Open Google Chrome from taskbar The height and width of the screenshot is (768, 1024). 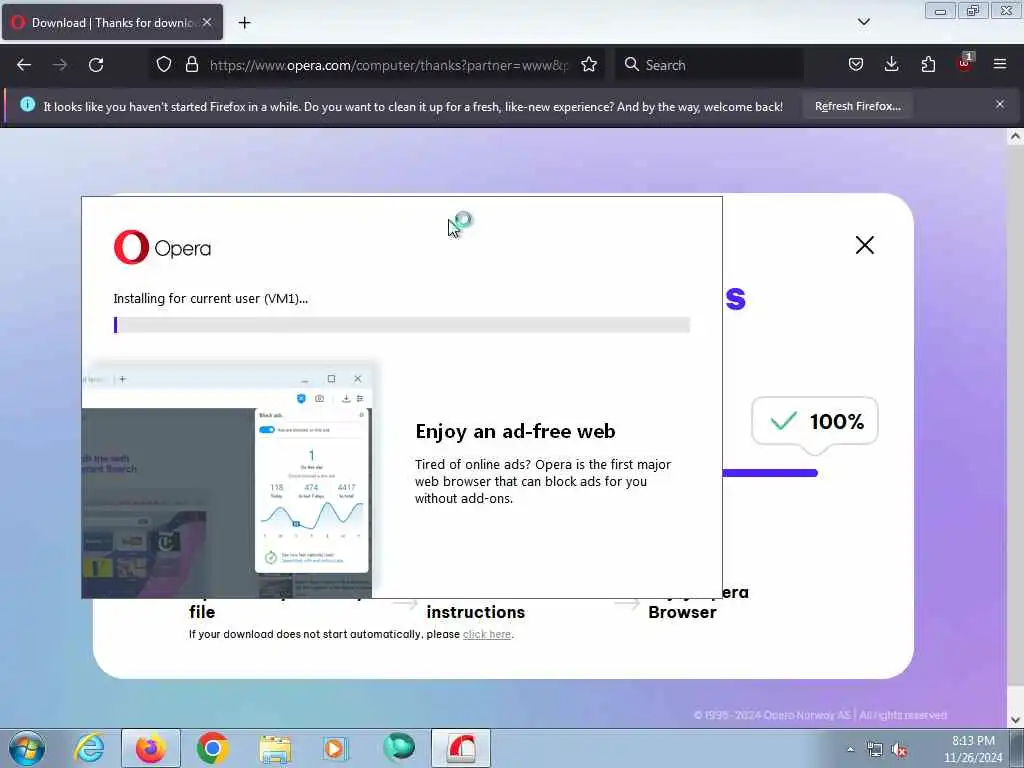[x=212, y=748]
